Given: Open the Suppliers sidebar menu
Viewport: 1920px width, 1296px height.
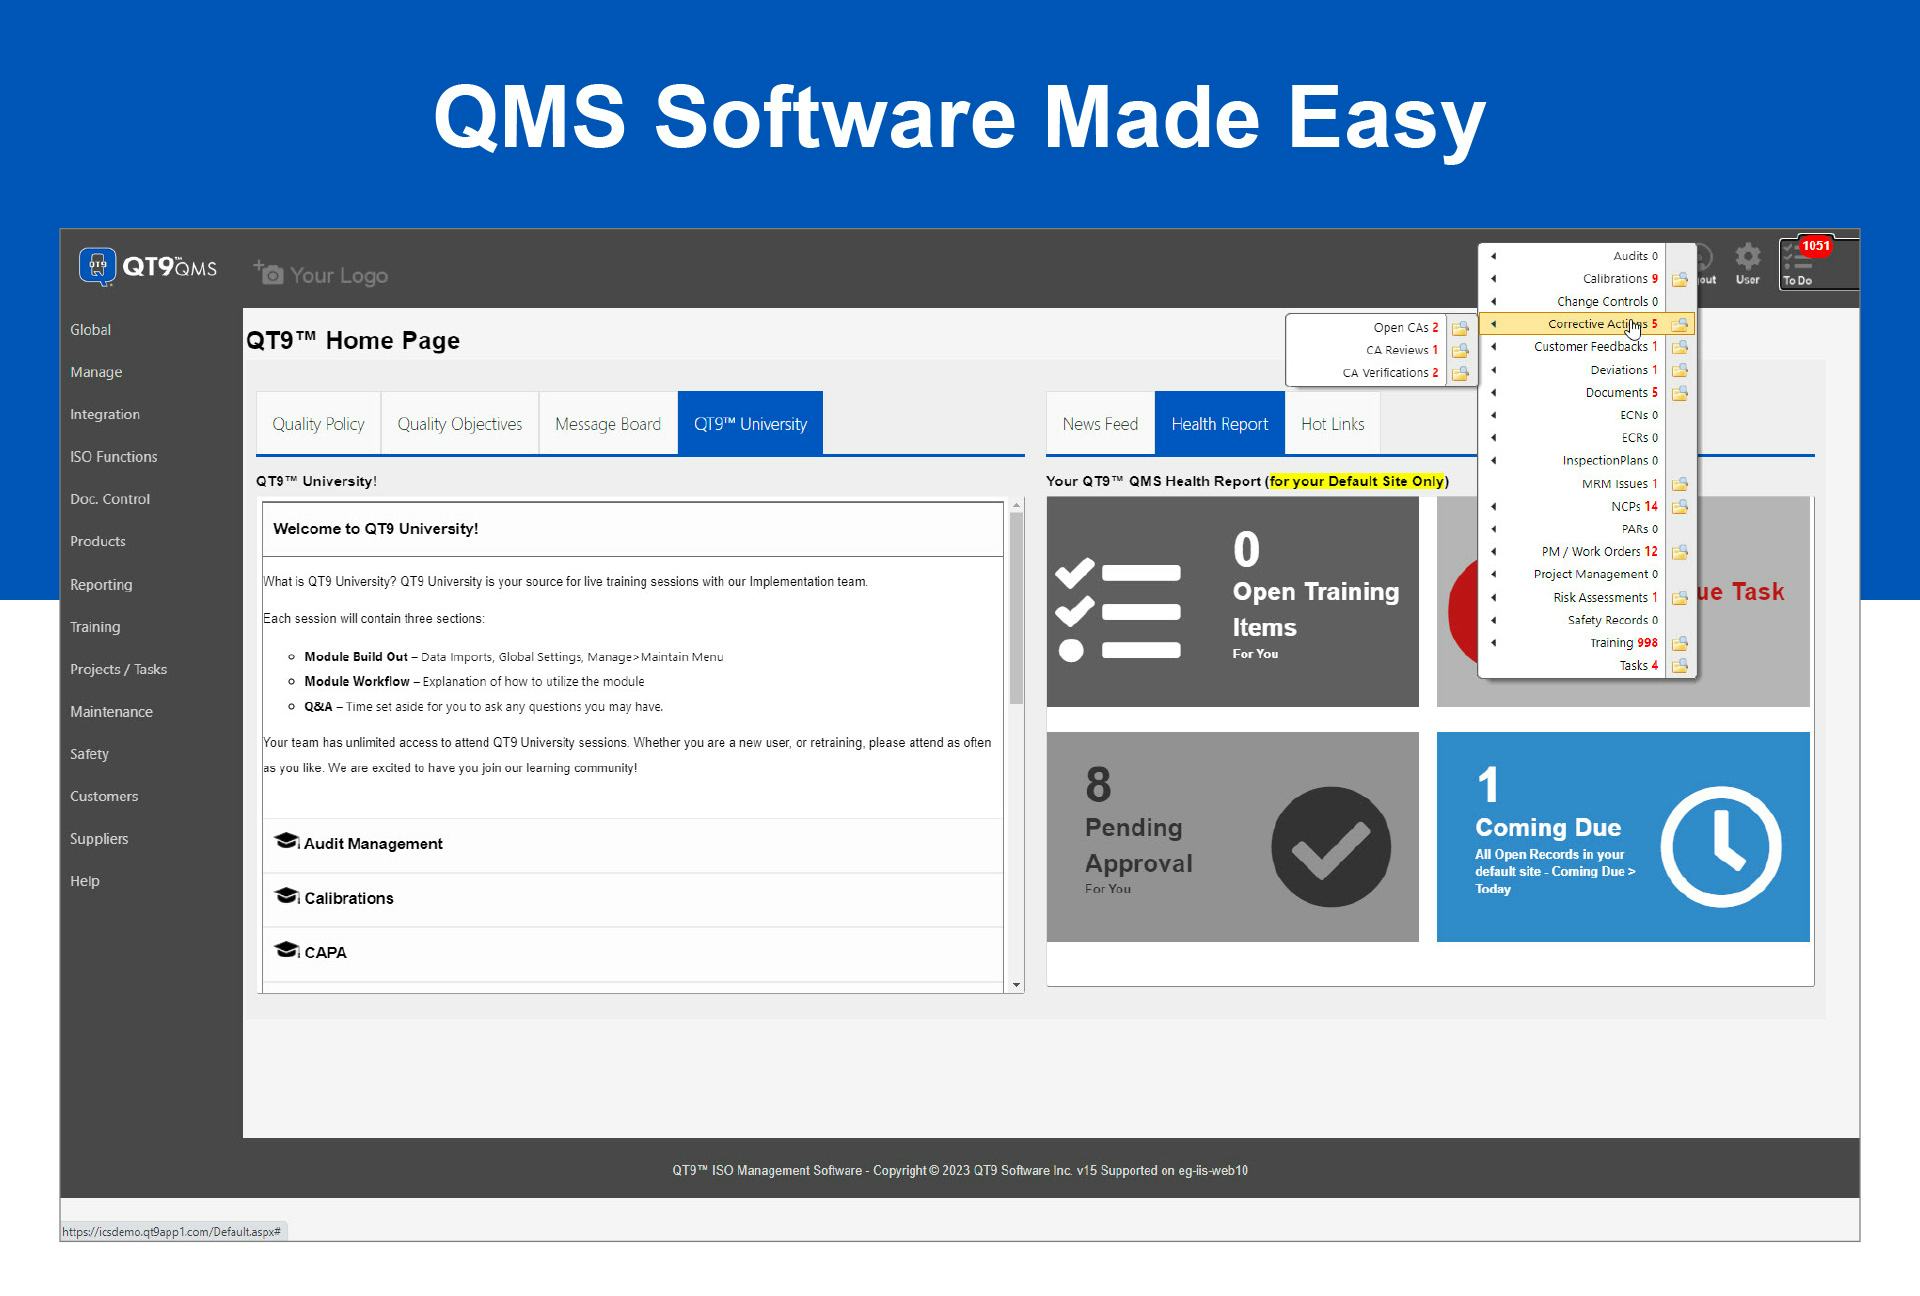Looking at the screenshot, I should tap(99, 838).
